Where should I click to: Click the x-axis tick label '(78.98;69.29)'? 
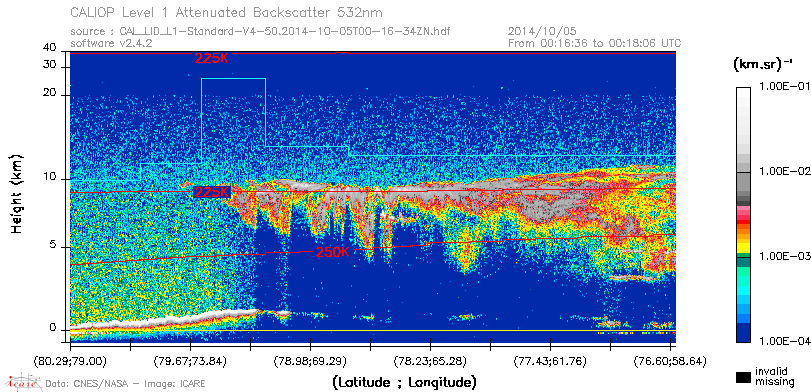tap(310, 361)
